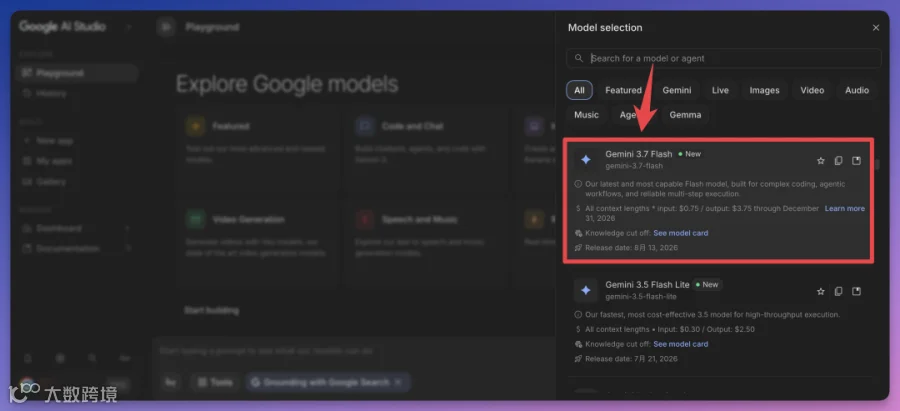Toggle the sidebar icon beside the Playground title
This screenshot has width=900, height=411.
(x=166, y=27)
